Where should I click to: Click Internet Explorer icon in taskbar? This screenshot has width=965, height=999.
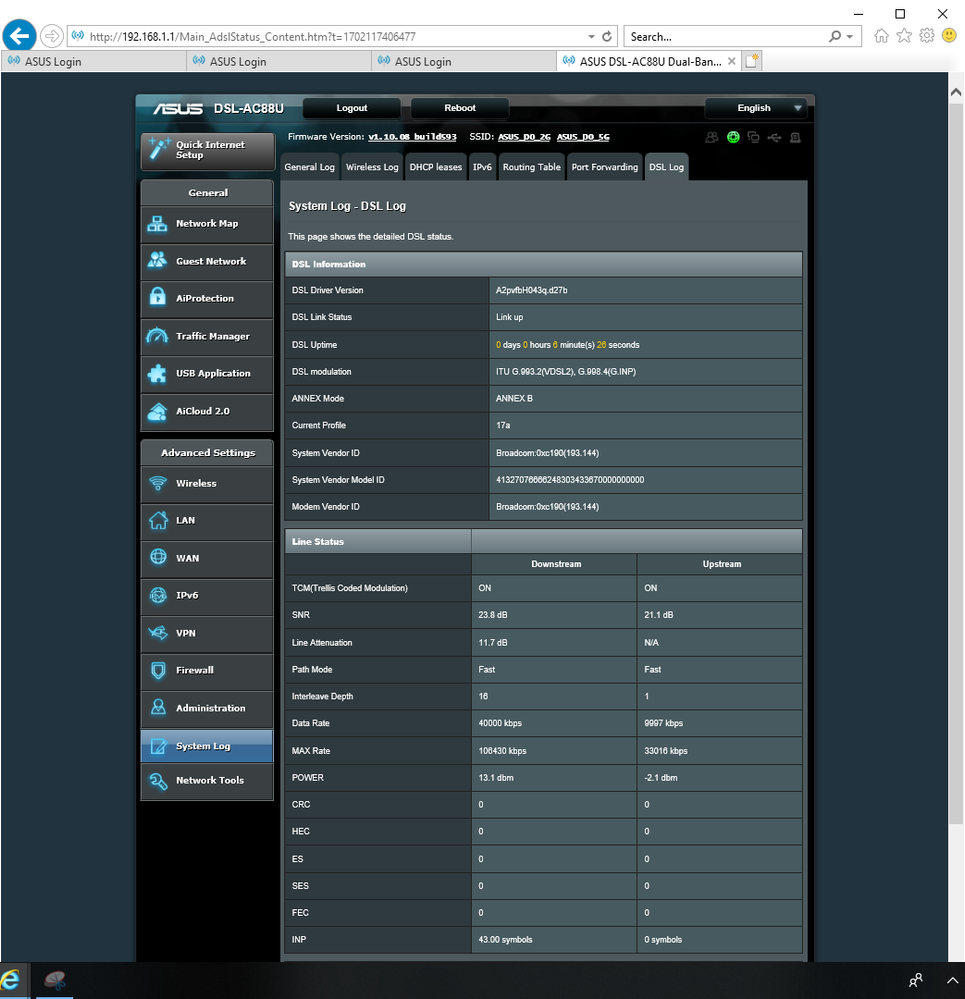(x=12, y=980)
